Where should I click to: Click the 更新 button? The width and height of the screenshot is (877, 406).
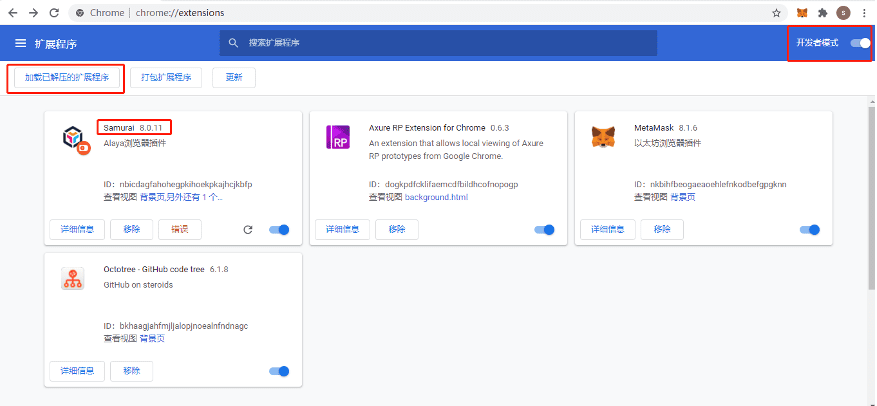(234, 78)
